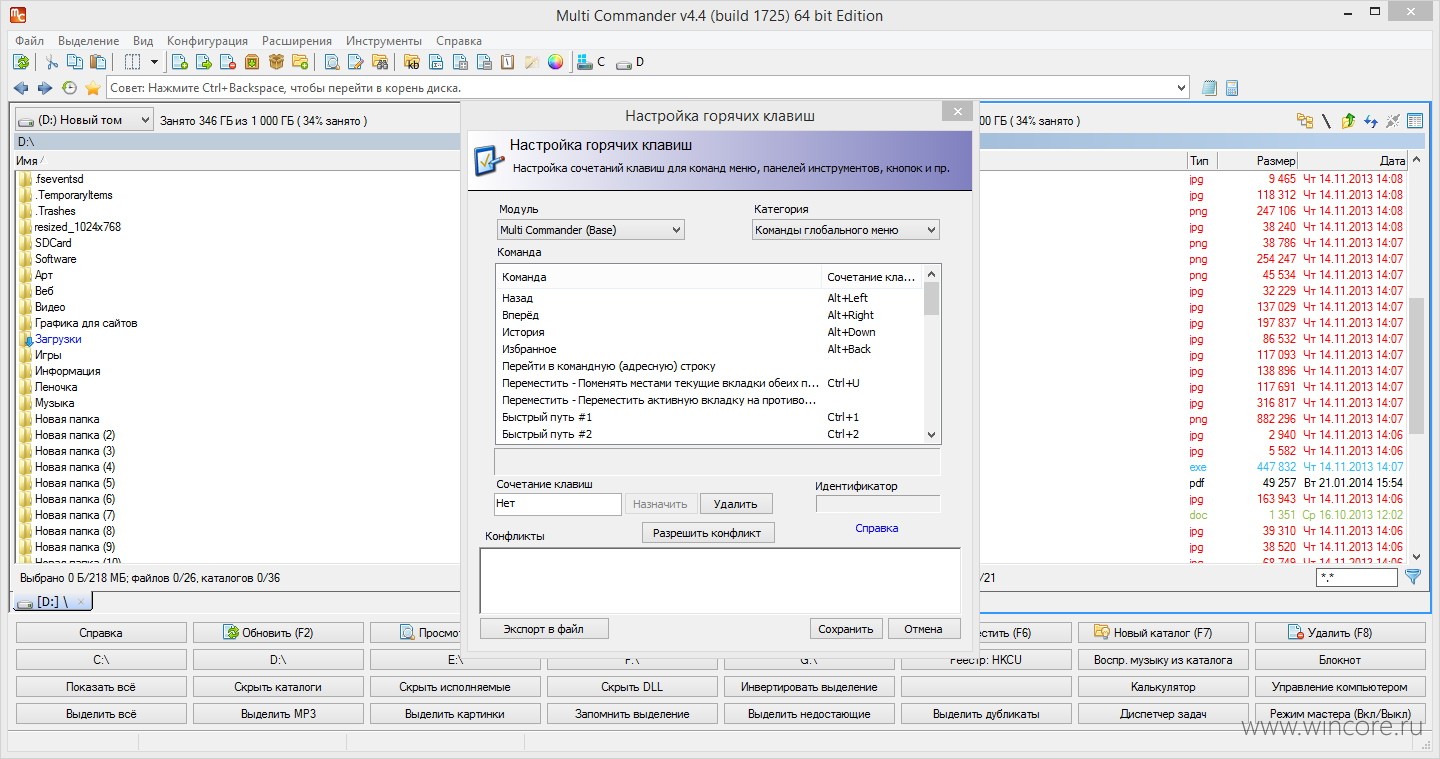
Task: Click the Paste clipboard icon
Action: pos(97,62)
